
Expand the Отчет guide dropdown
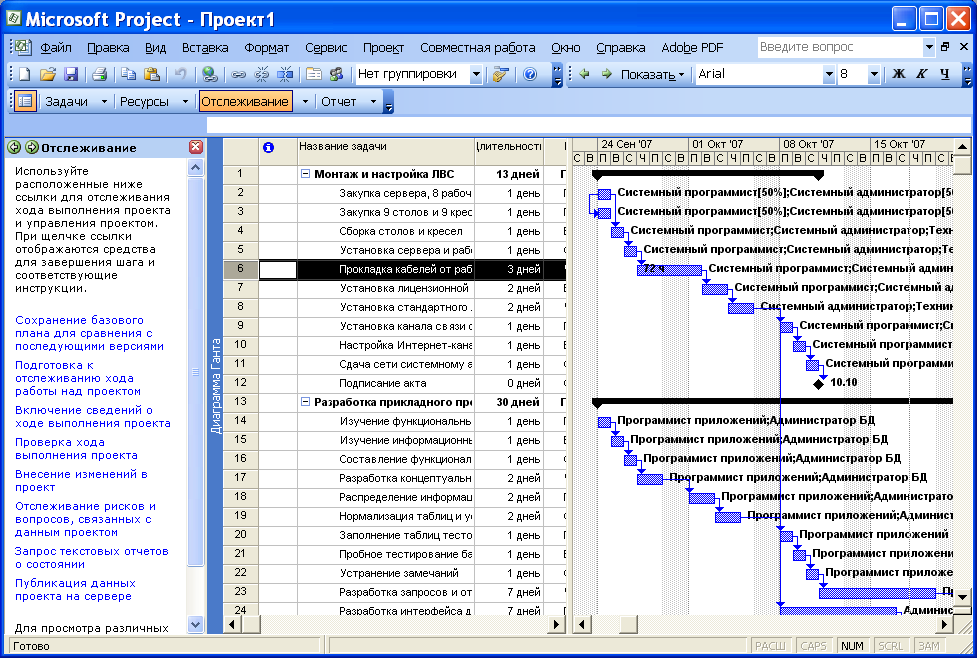click(373, 102)
